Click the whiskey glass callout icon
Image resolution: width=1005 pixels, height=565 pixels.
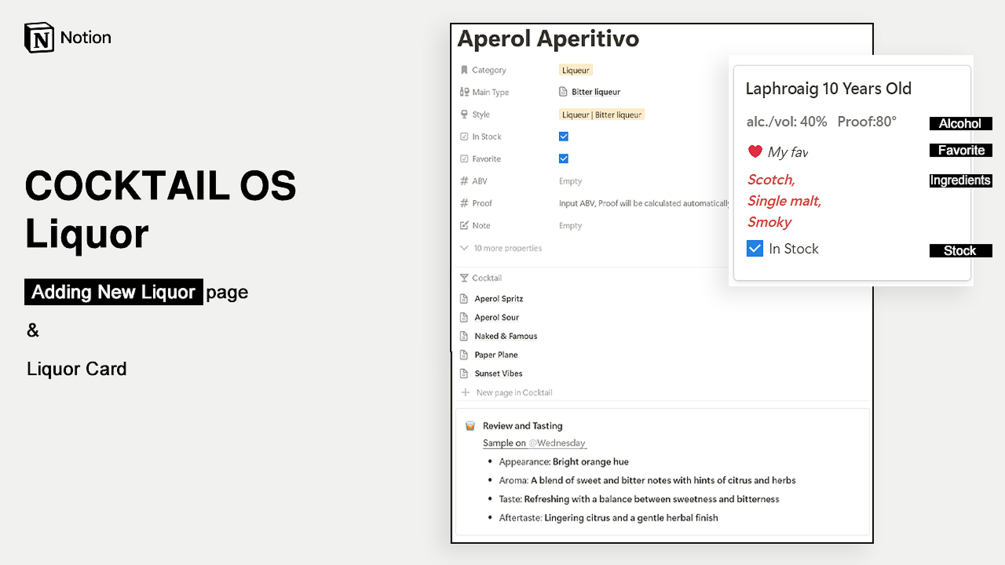click(470, 426)
